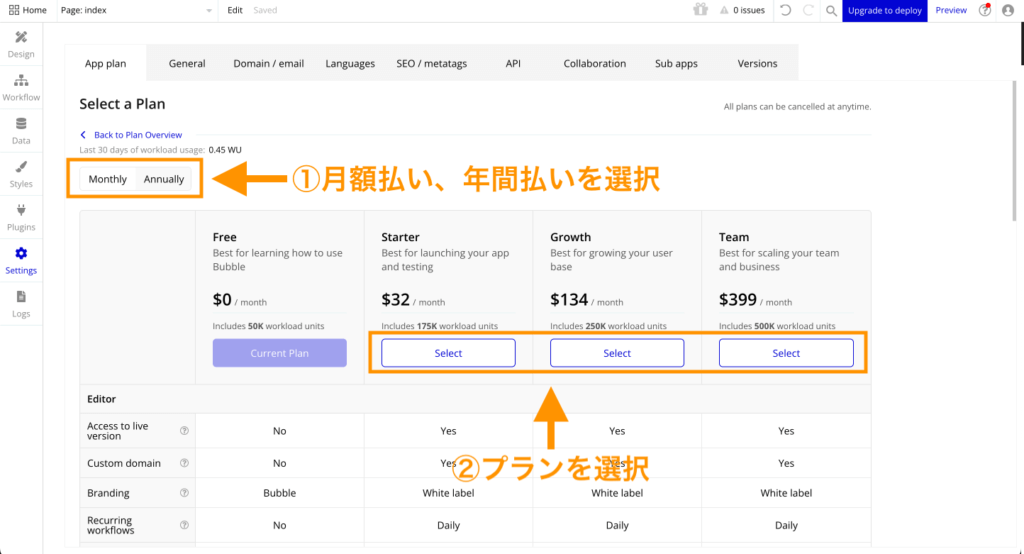Click the Select a Plan heading

click(x=122, y=104)
